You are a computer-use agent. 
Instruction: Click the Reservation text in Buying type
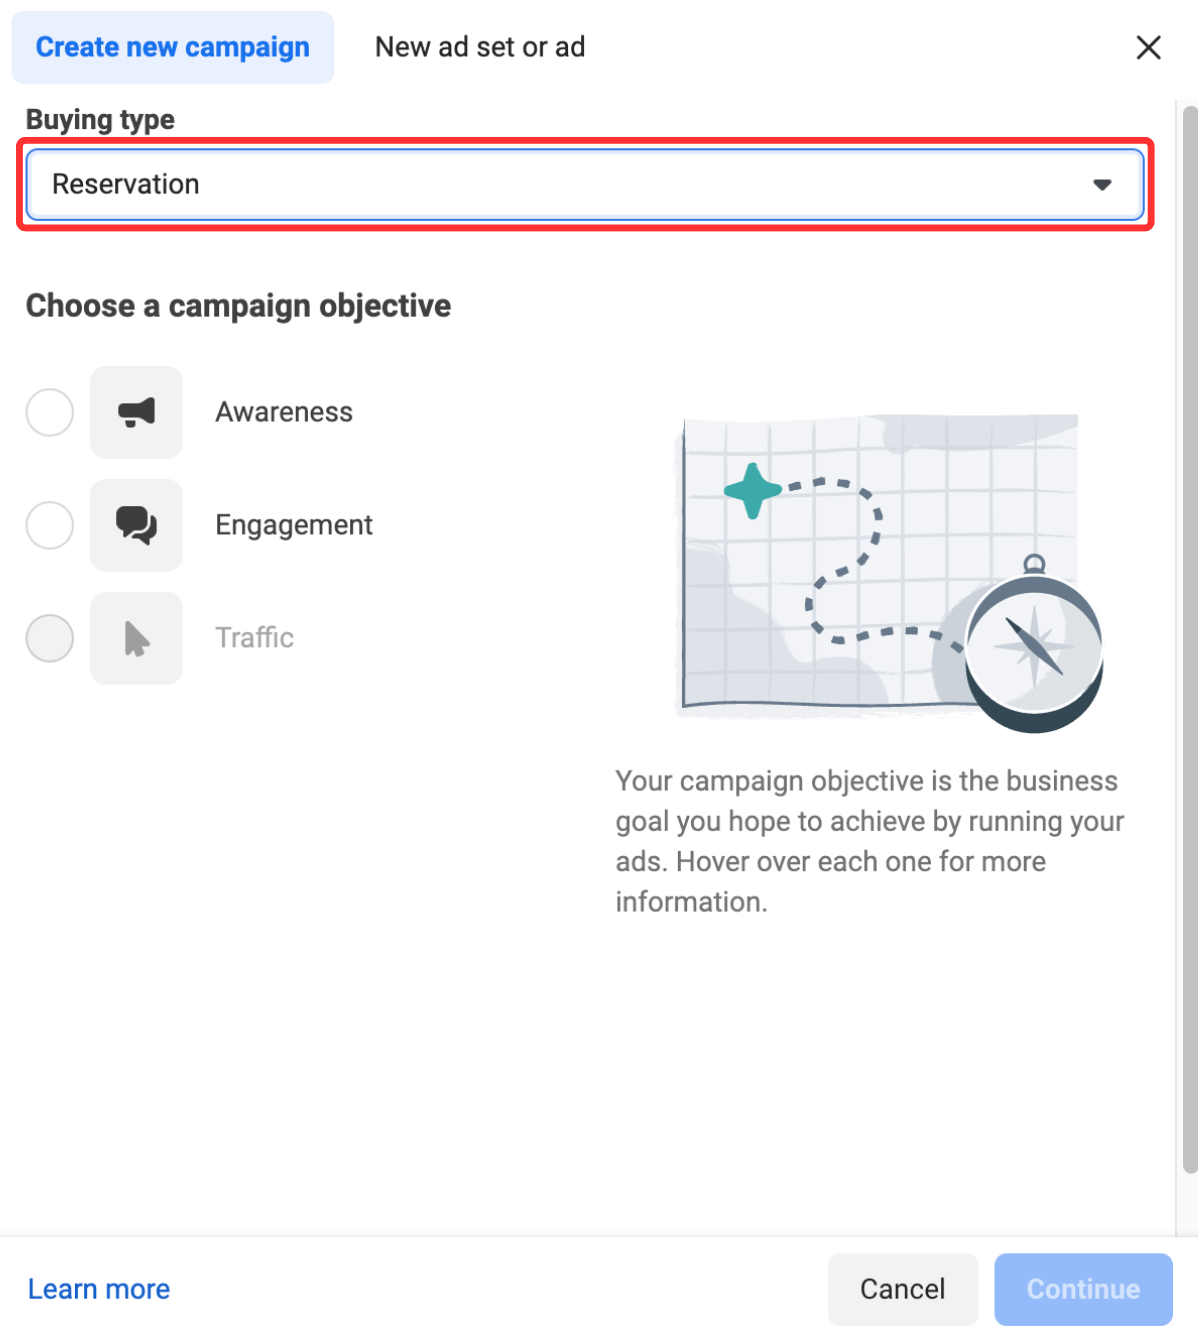tap(126, 184)
